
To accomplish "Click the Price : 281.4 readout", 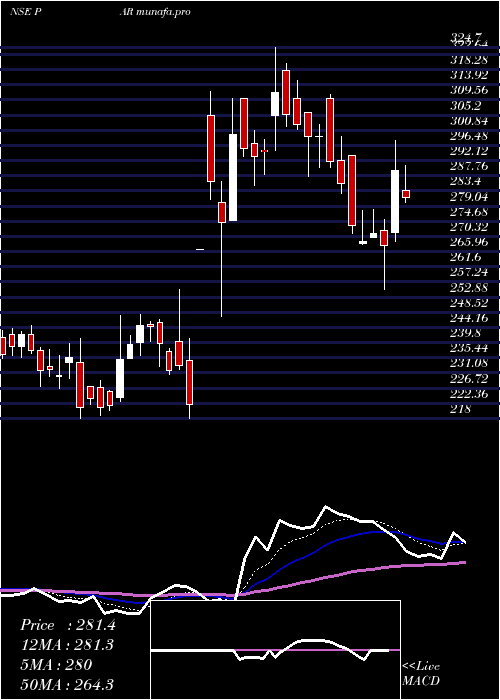I will [68, 625].
